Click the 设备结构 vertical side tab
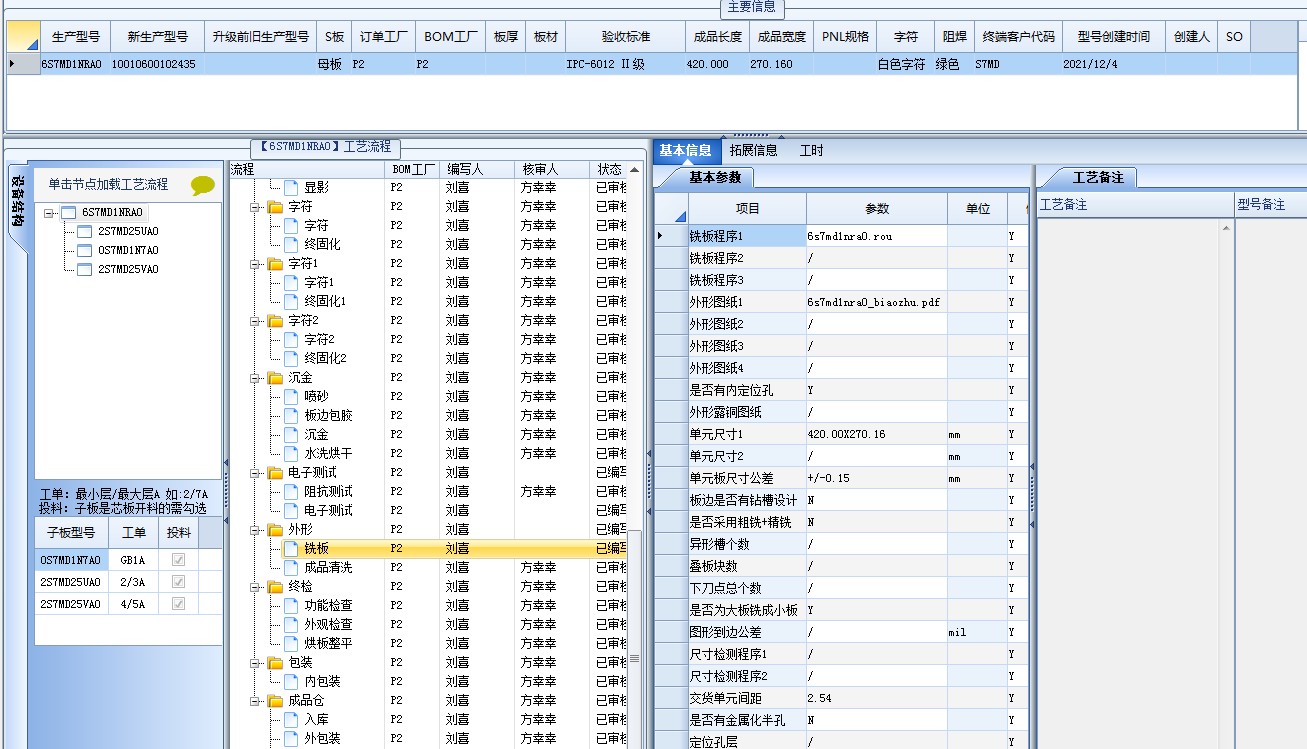Screen dimensions: 1307x749 [18, 201]
